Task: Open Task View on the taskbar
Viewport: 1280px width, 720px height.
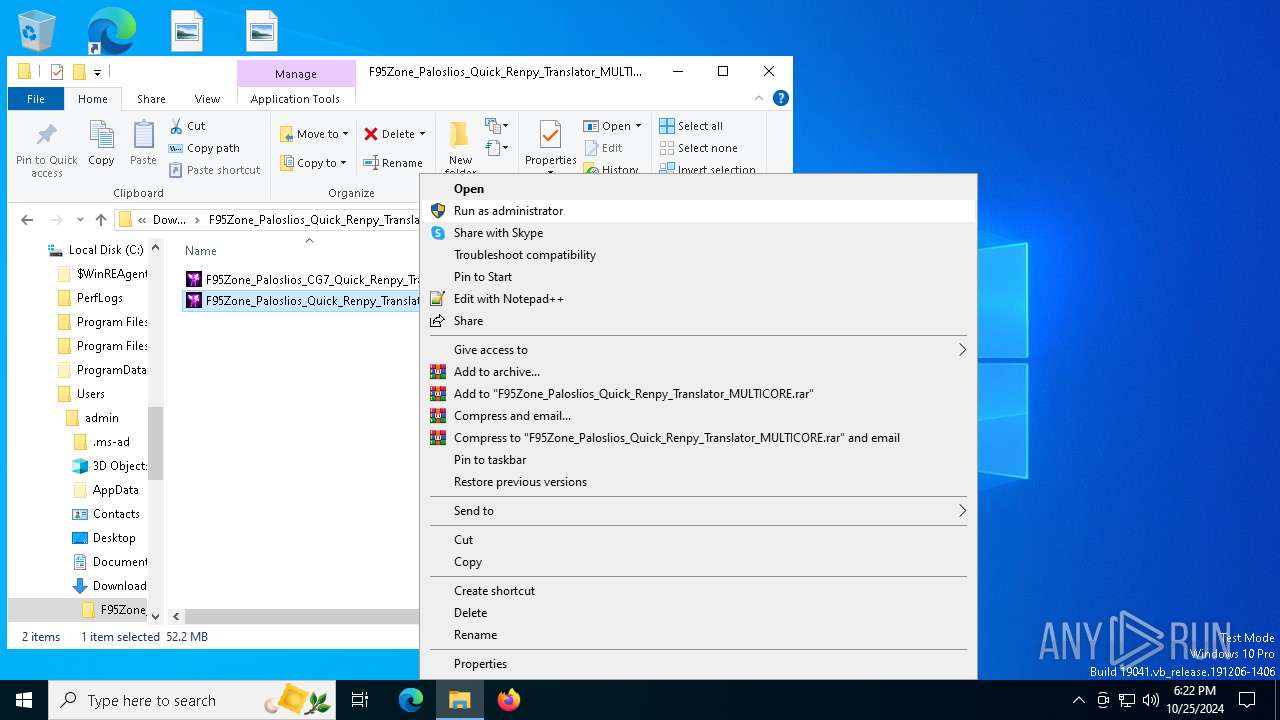Action: tap(360, 700)
